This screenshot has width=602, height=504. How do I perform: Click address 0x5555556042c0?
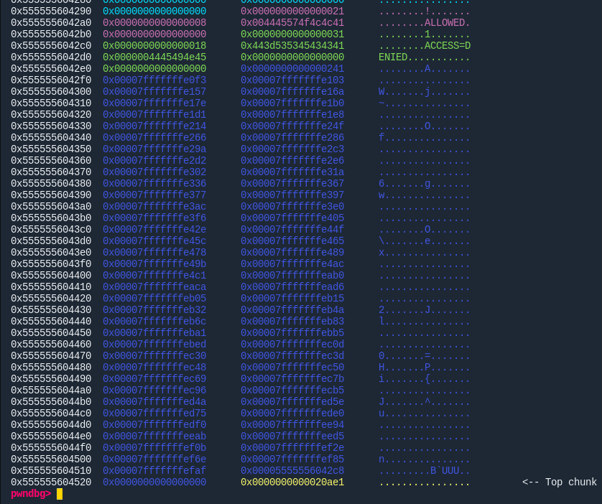click(51, 46)
